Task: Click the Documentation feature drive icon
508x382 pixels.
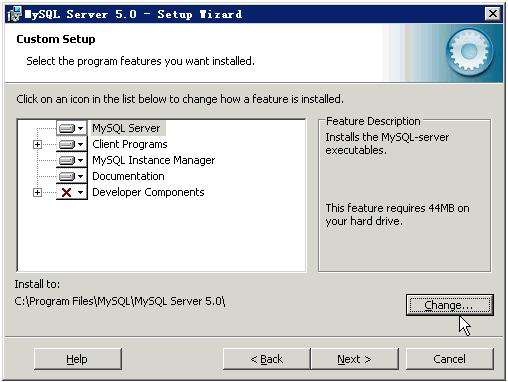Action: 67,176
